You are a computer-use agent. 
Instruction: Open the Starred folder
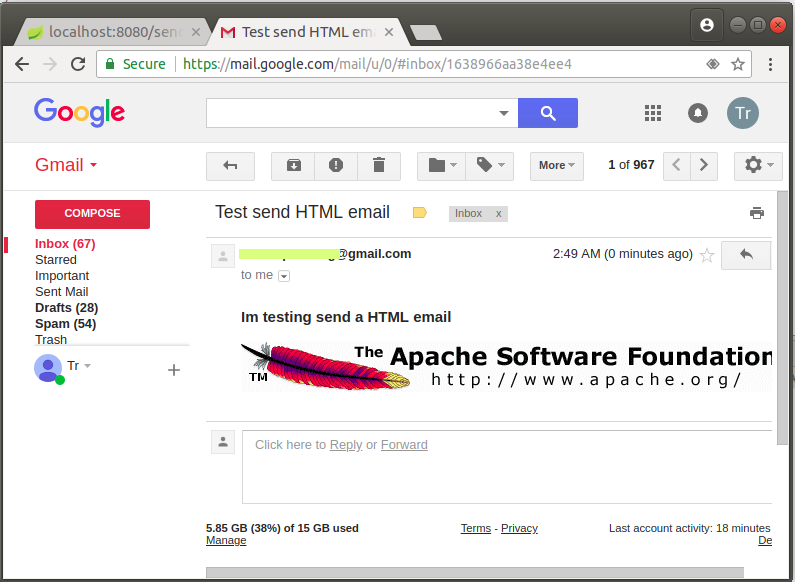(x=56, y=260)
